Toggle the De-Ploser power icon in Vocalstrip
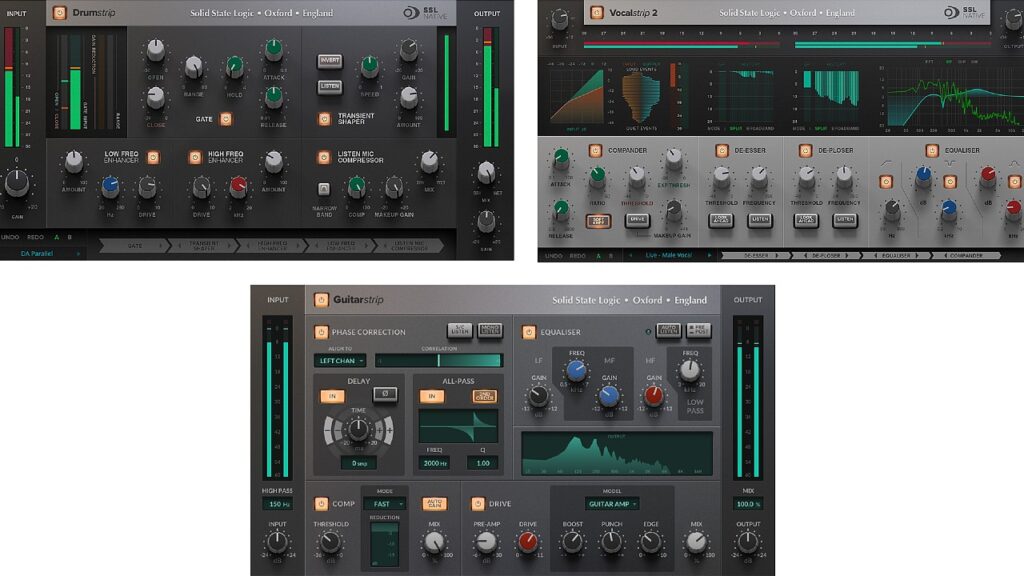Screen dimensions: 1024x576 point(806,148)
